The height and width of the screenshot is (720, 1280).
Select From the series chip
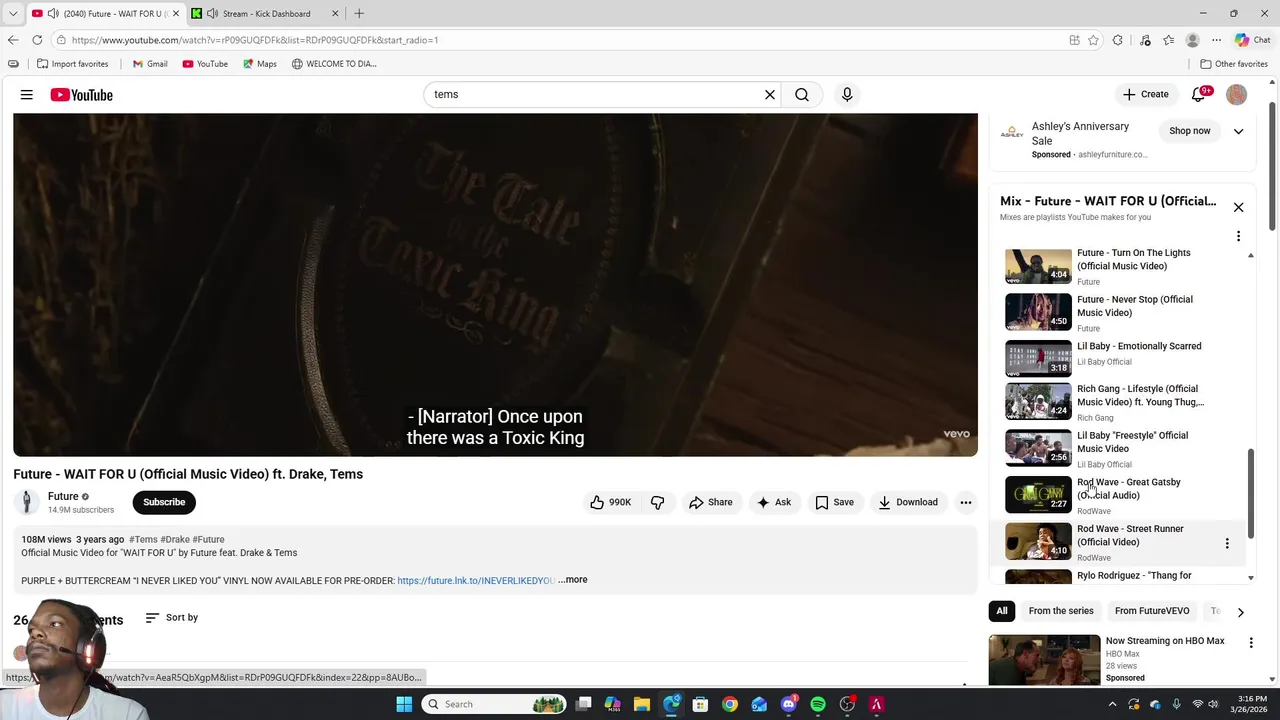1061,611
